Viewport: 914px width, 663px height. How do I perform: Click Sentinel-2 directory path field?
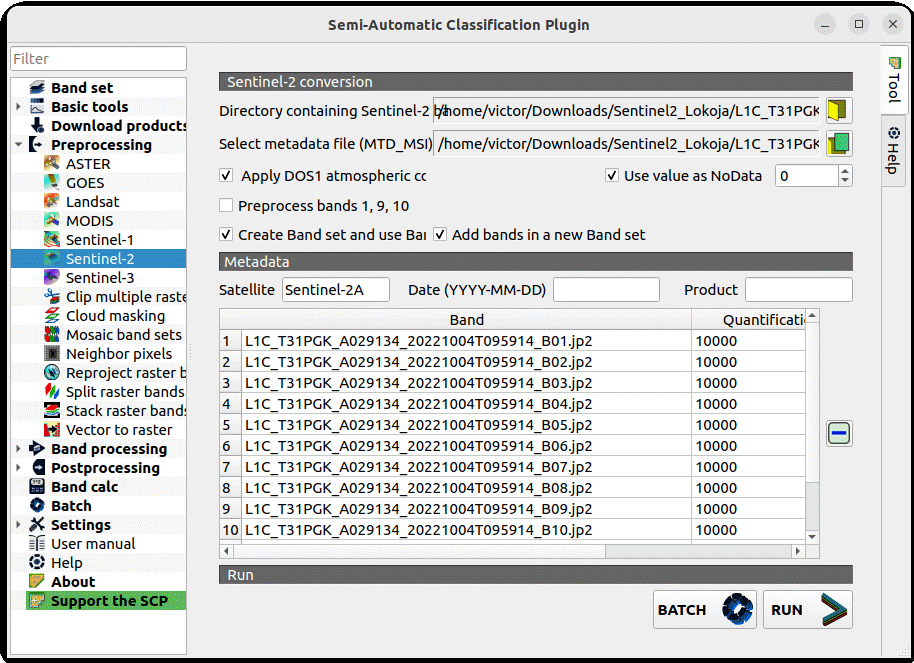click(x=627, y=110)
